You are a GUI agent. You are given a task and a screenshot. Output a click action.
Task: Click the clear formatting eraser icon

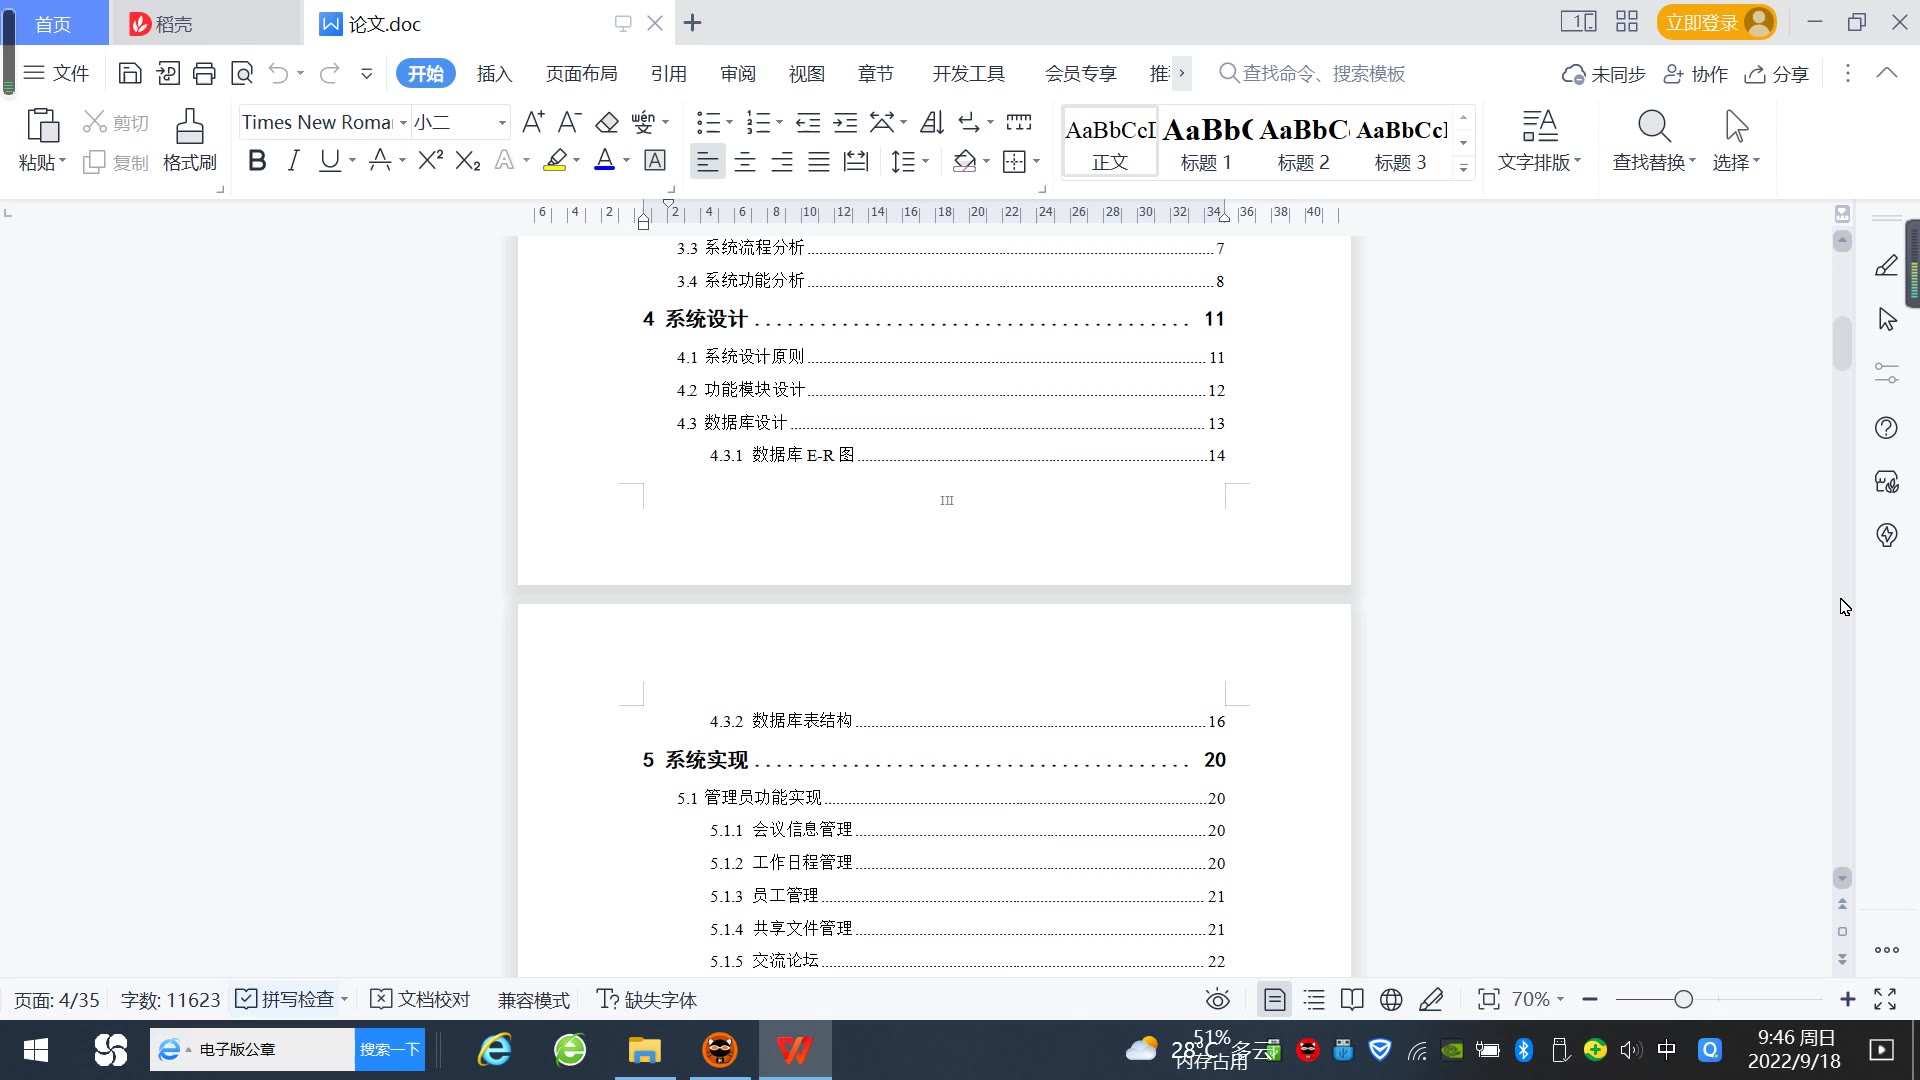(x=607, y=122)
